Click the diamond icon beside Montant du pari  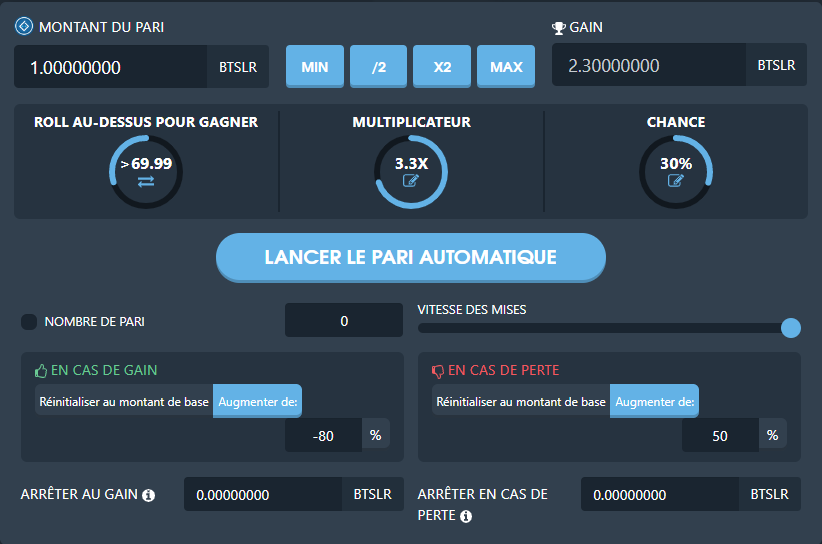(24, 26)
